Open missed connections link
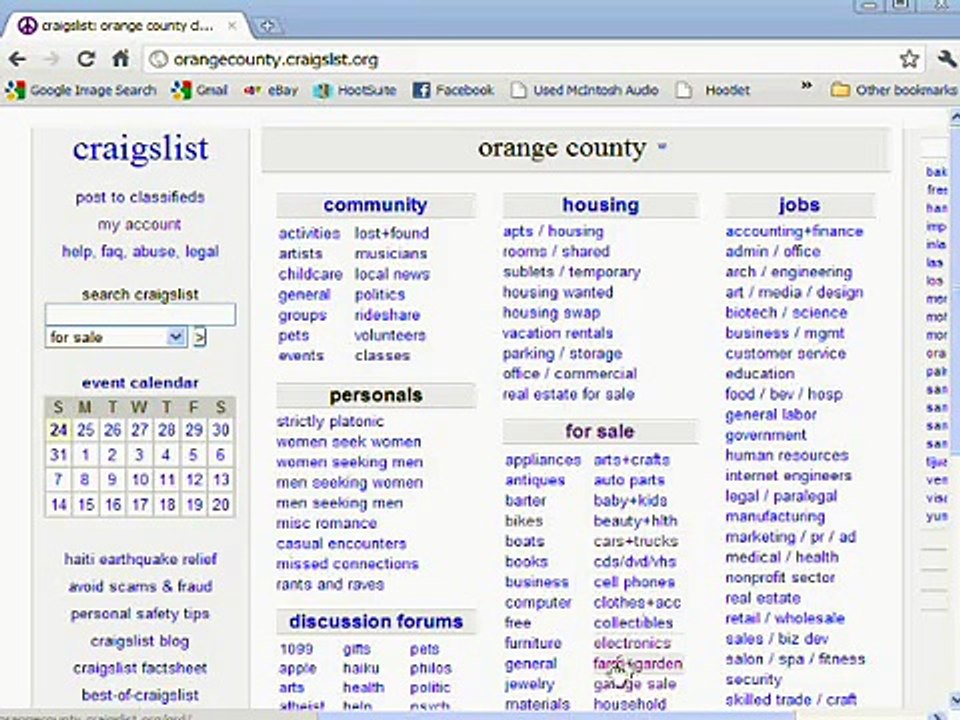This screenshot has height=720, width=960. coord(347,564)
